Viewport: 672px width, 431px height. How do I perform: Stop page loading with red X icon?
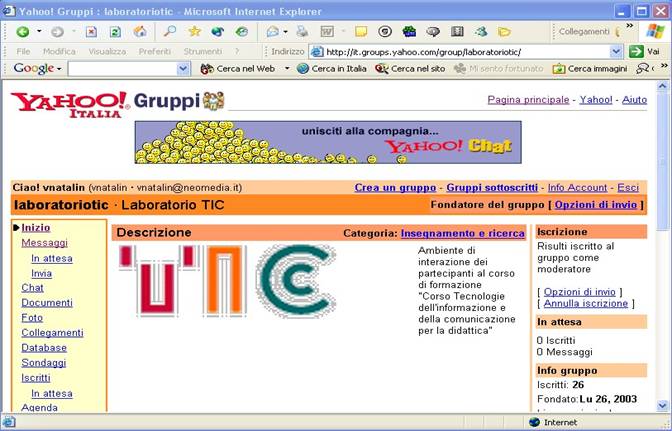click(x=91, y=32)
